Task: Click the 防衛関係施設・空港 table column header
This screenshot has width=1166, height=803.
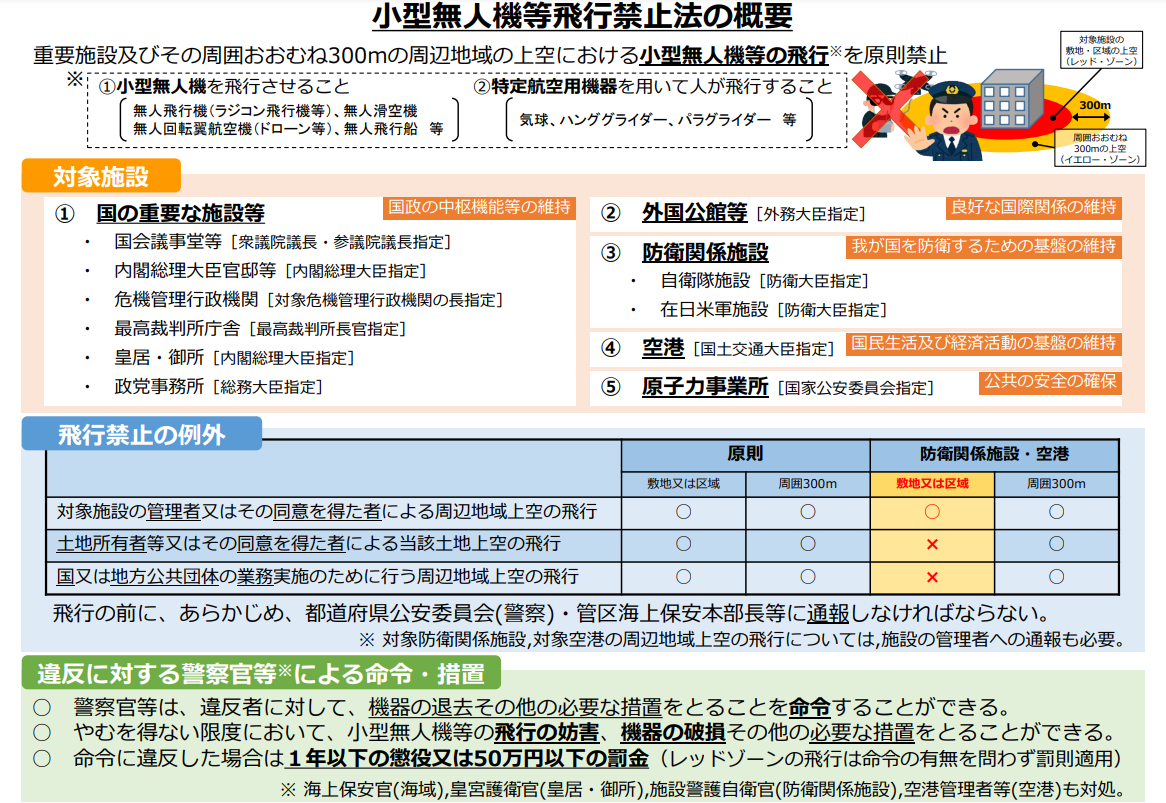Action: tap(994, 454)
